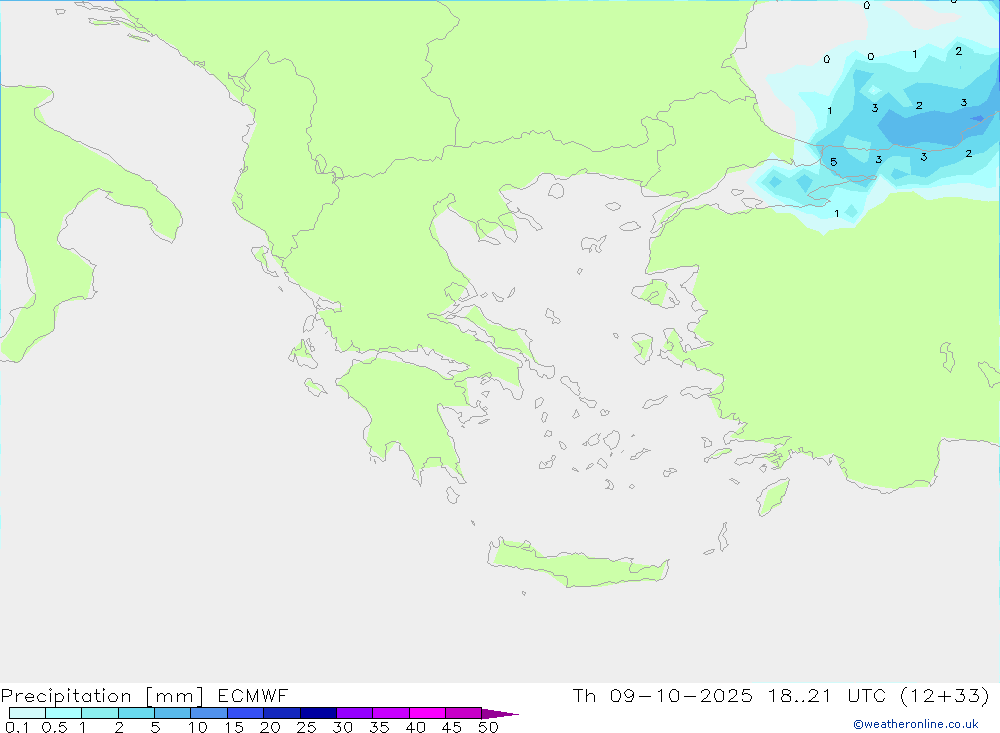
Task: Click the "18..21 UTC" time text
Action: tap(827, 695)
